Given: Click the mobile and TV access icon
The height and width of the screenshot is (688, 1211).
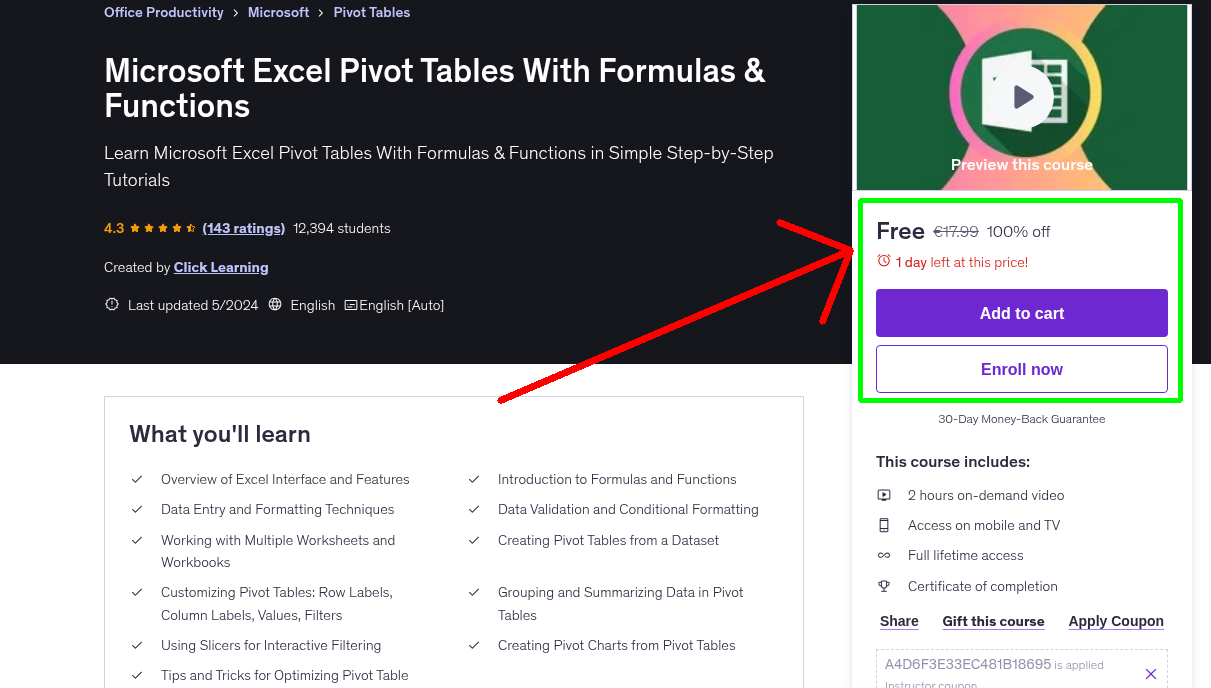Looking at the screenshot, I should 883,525.
